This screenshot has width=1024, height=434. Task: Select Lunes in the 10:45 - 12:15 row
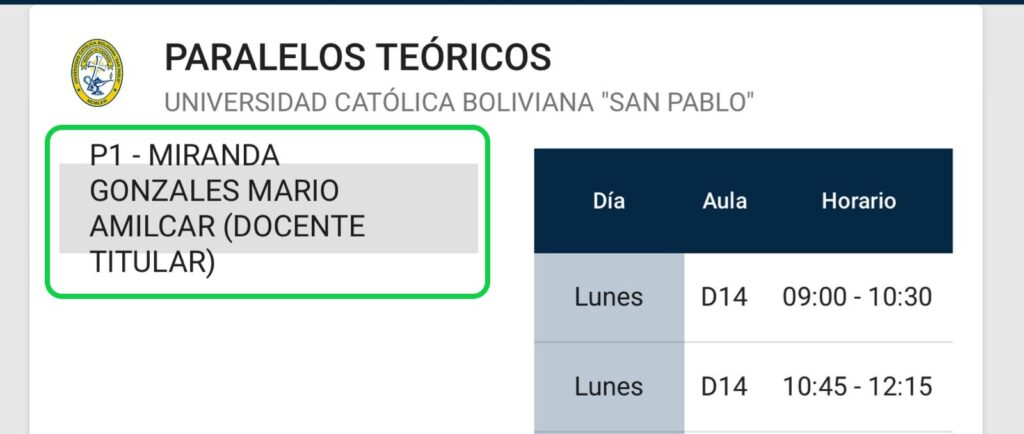[x=608, y=386]
